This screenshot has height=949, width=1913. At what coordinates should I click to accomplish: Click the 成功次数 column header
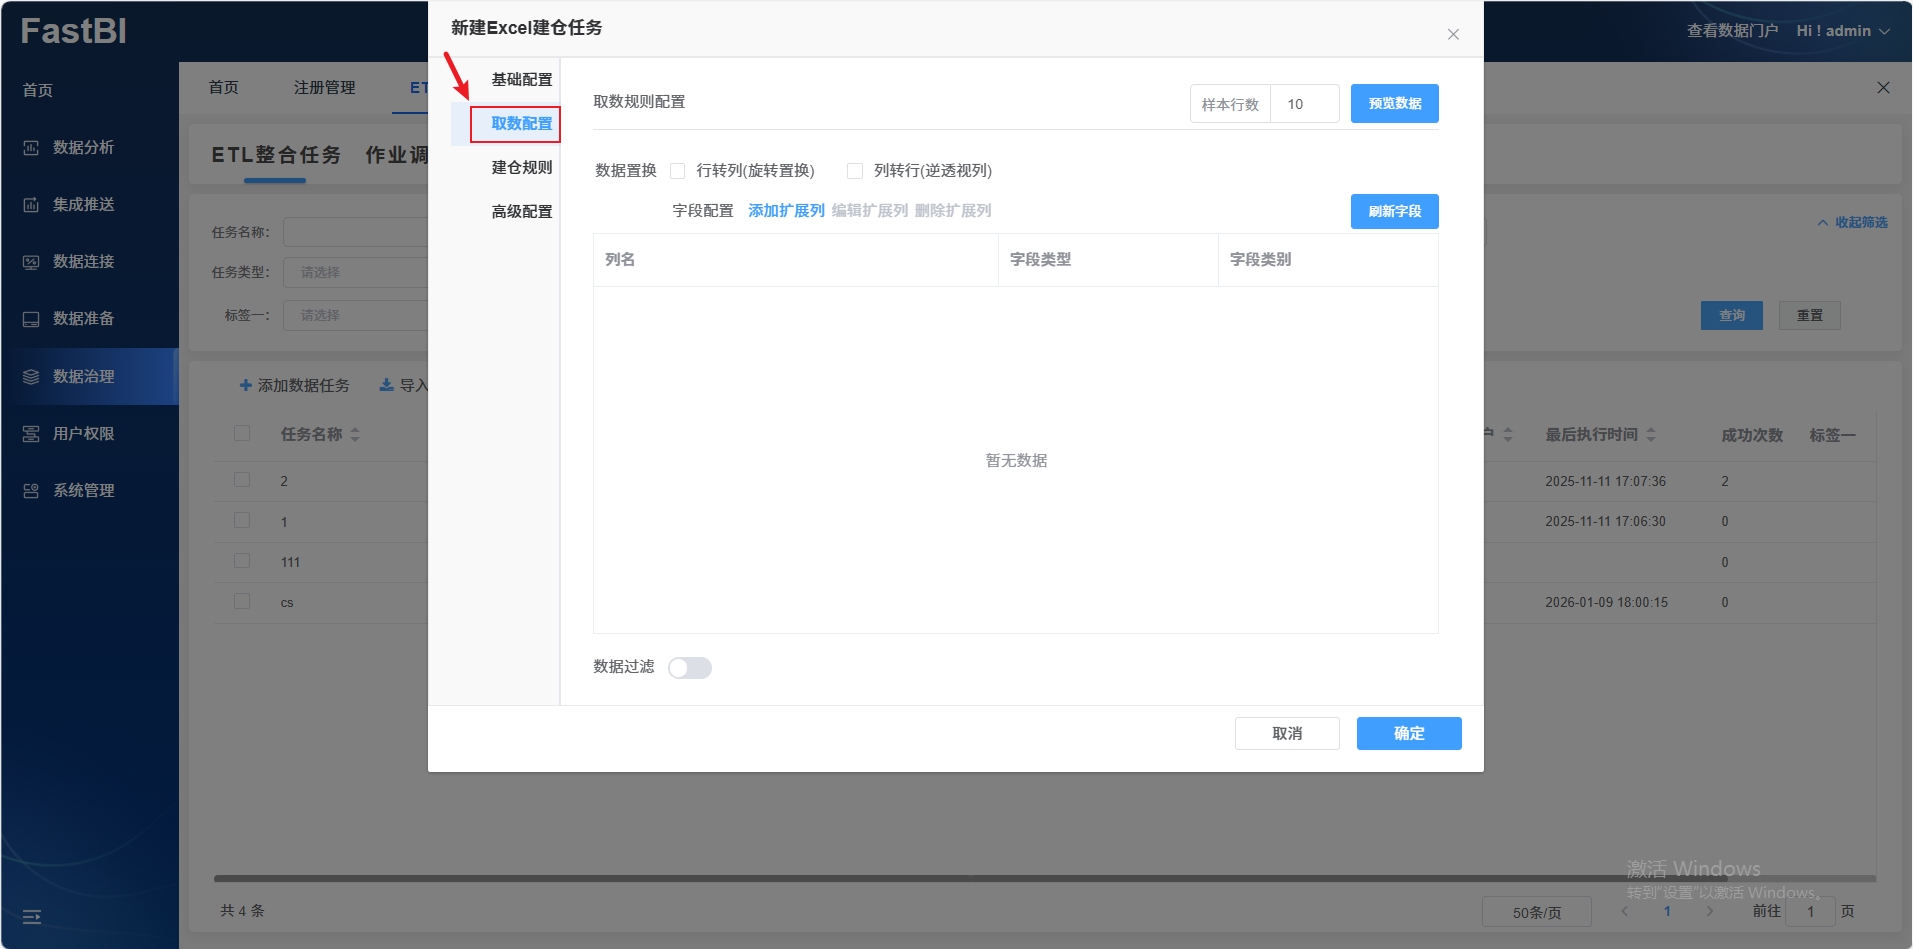pyautogui.click(x=1752, y=435)
